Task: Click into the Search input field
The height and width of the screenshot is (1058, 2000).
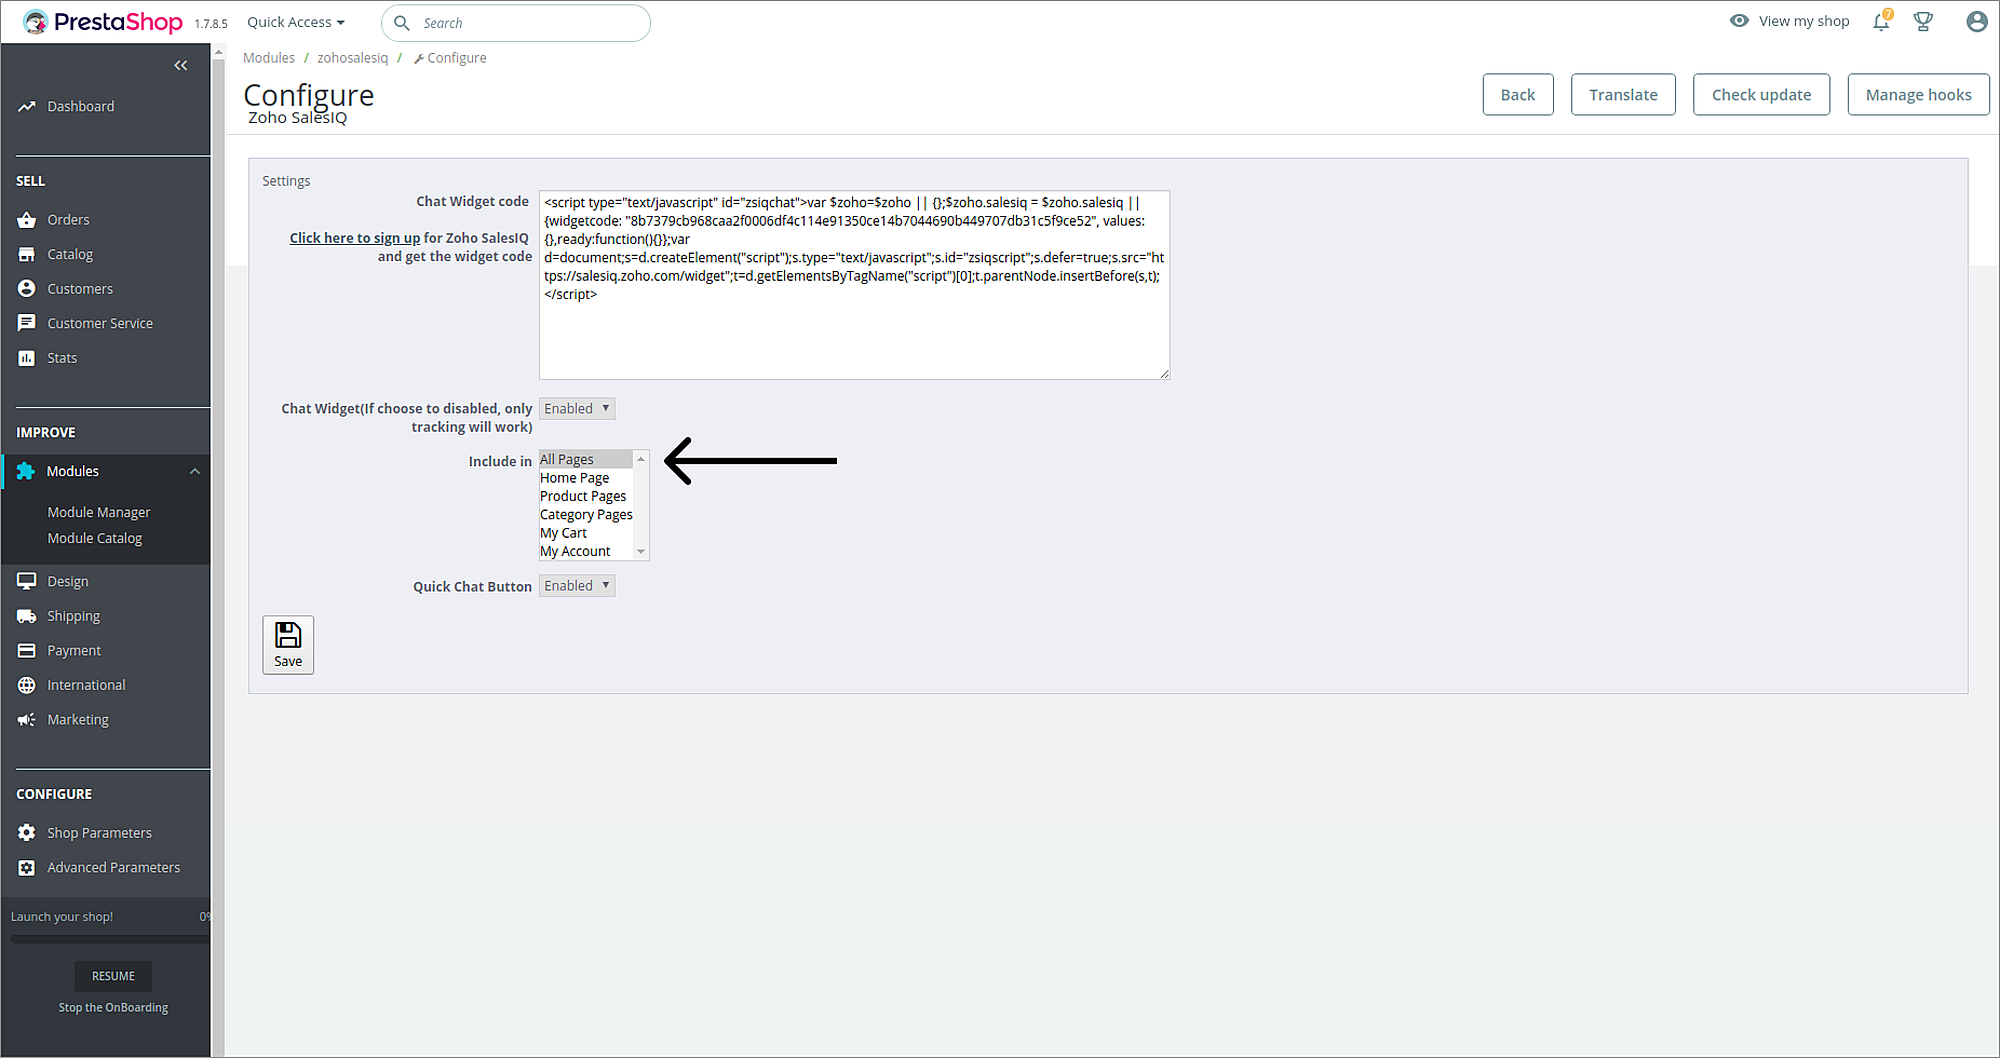Action: tap(516, 23)
